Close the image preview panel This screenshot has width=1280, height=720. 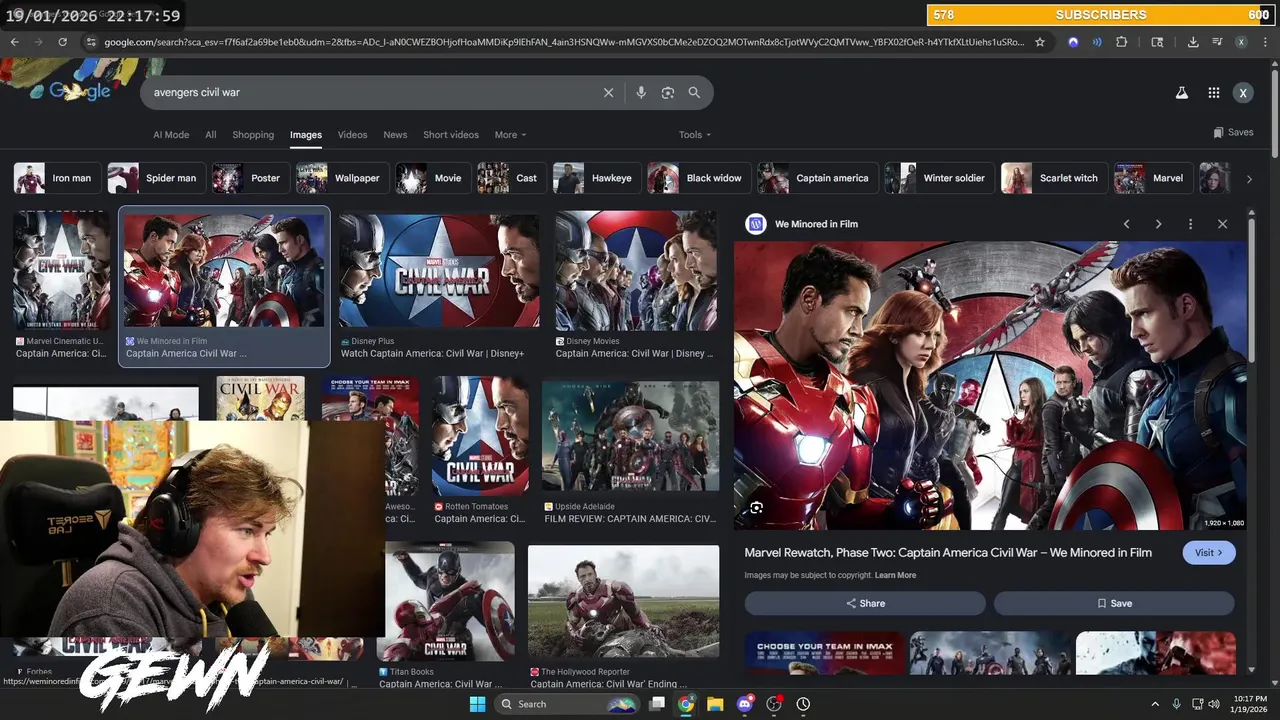coord(1222,224)
